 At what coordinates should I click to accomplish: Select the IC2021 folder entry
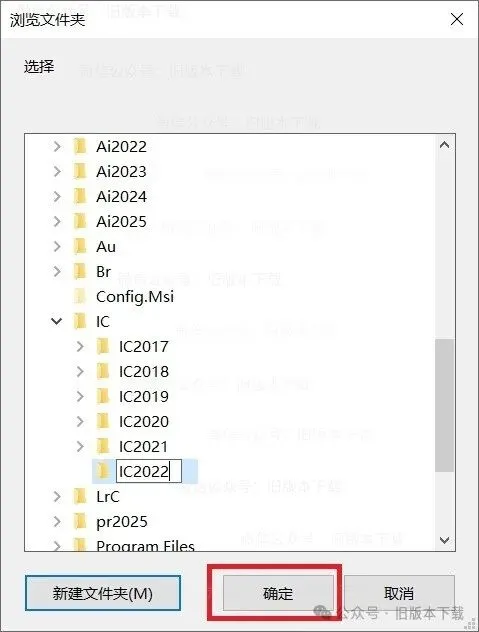(x=144, y=446)
